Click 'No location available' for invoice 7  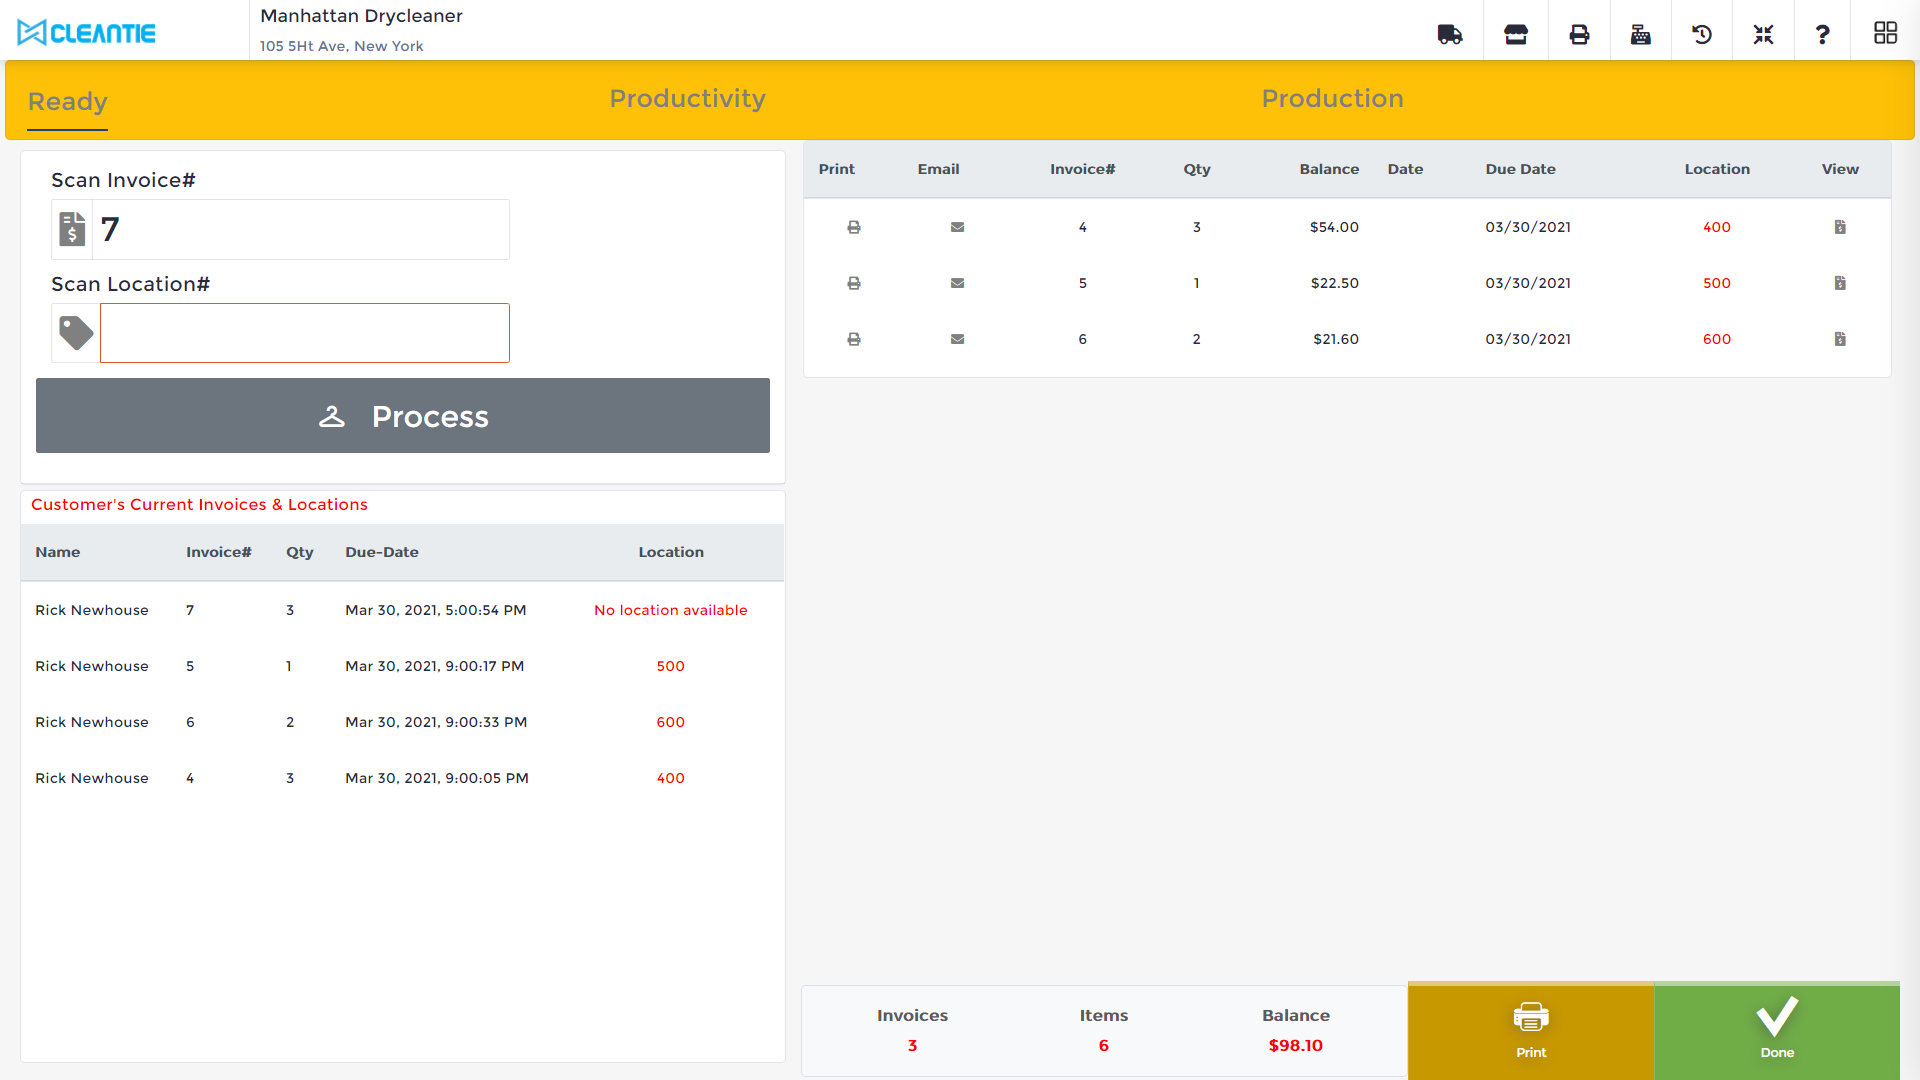click(670, 610)
